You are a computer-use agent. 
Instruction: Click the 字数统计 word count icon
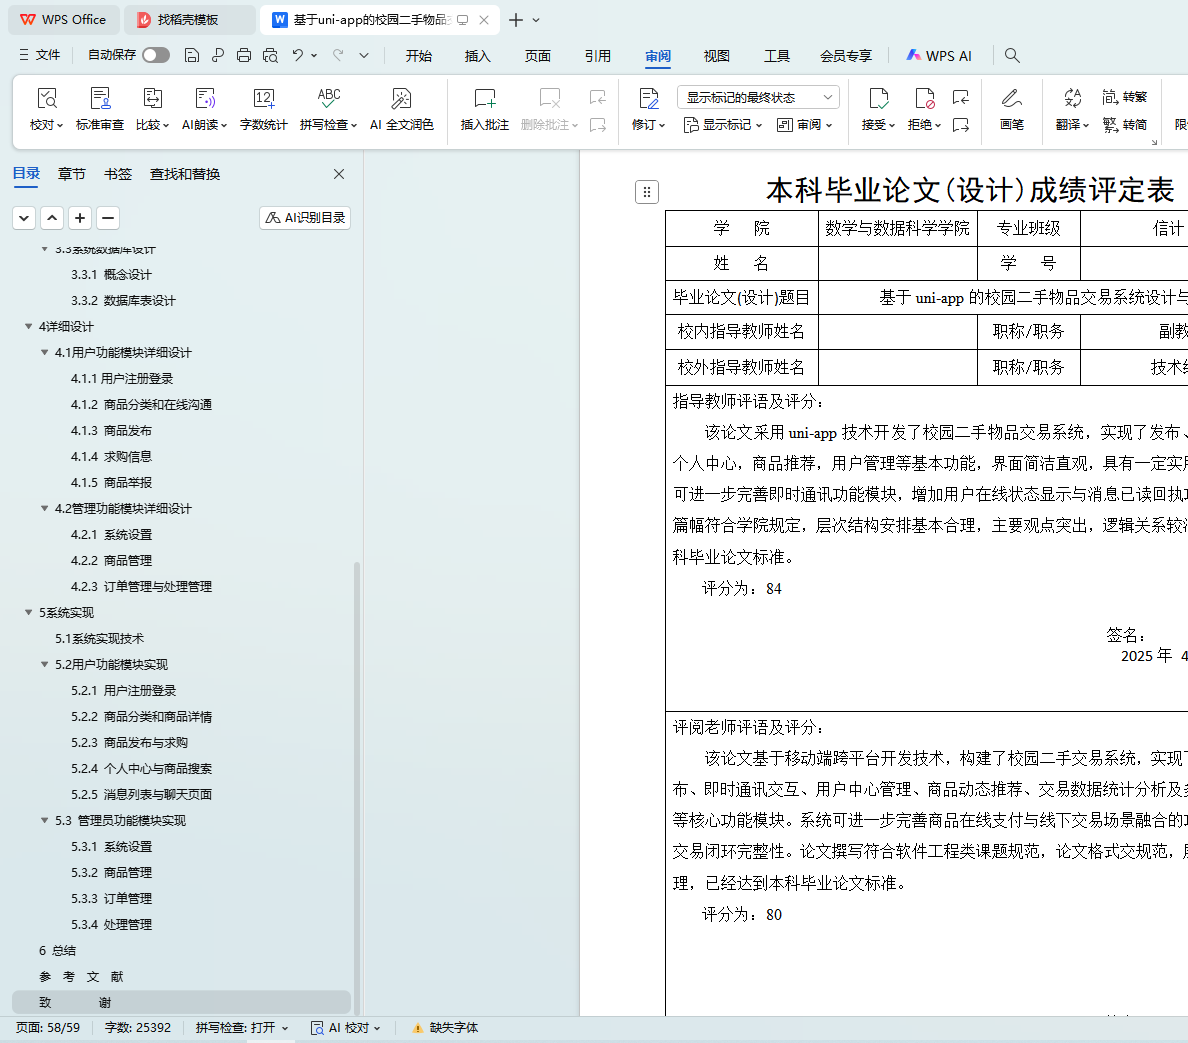point(263,99)
